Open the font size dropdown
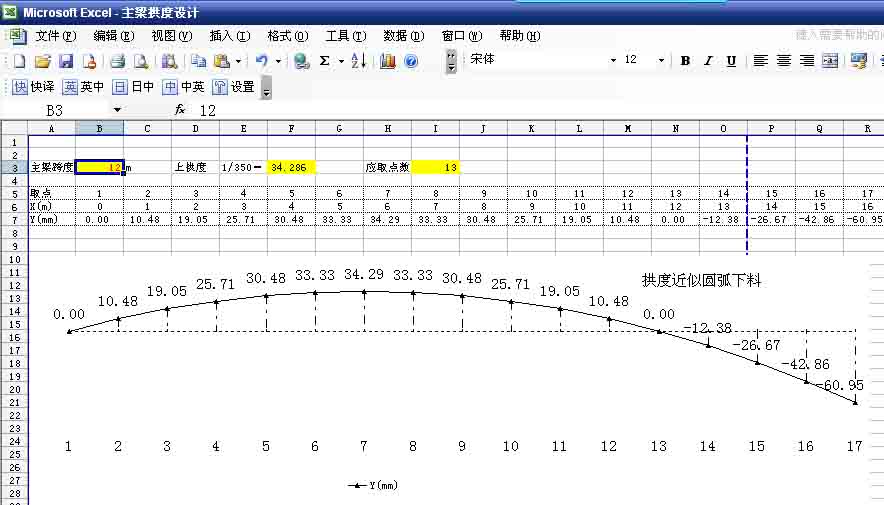 [661, 60]
